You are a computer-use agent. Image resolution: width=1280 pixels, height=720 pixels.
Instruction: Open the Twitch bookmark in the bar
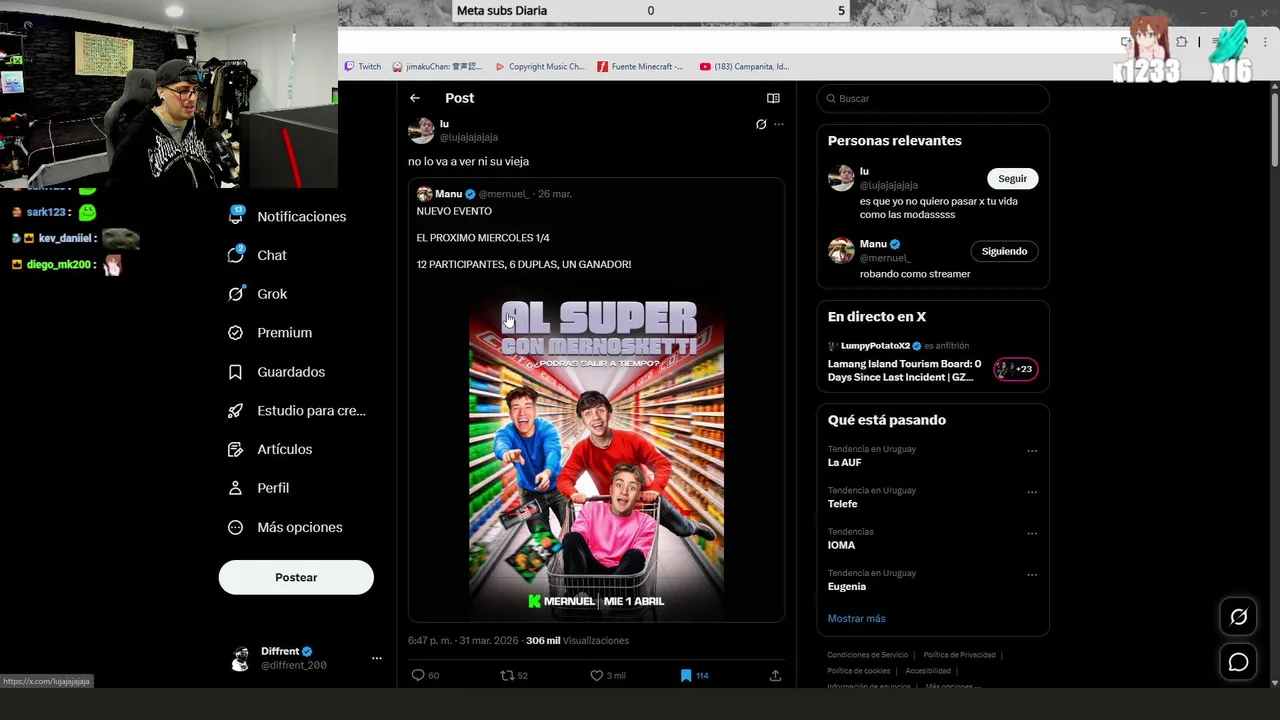coord(362,66)
